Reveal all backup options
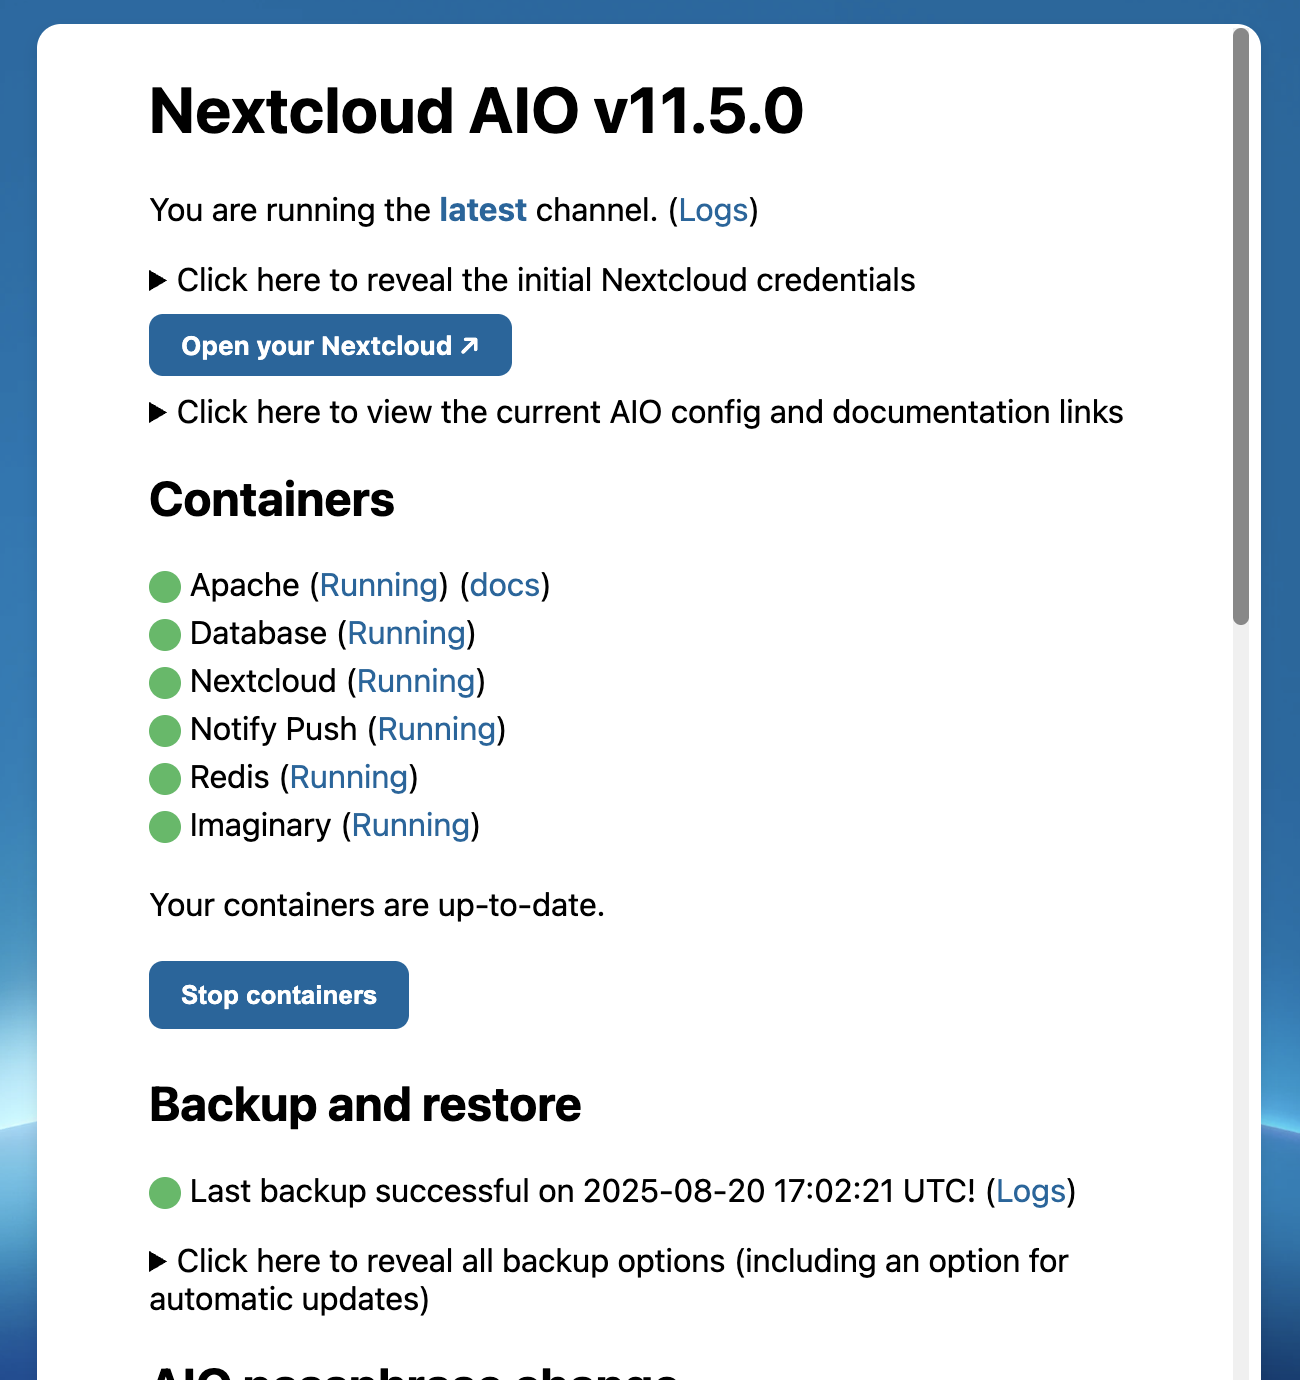The image size is (1300, 1380). coord(621,1262)
